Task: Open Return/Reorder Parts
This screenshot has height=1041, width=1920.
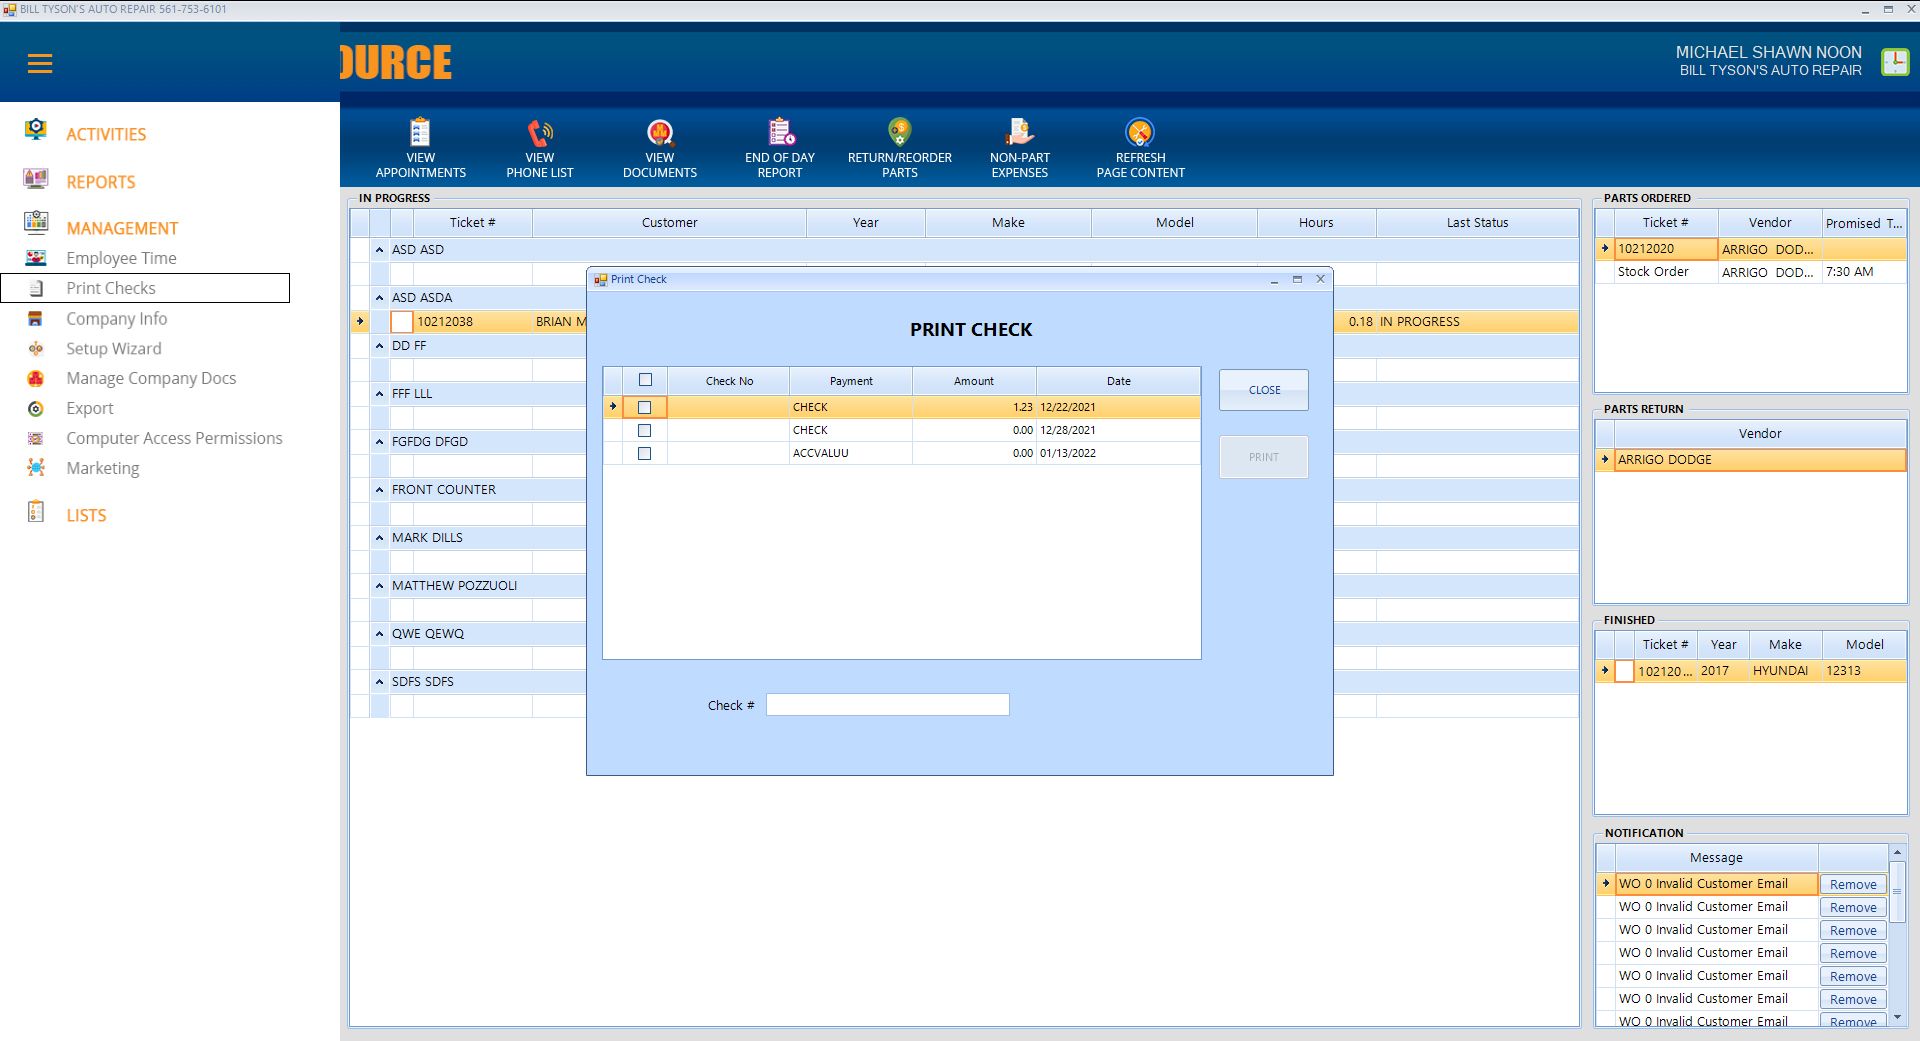Action: 899,133
